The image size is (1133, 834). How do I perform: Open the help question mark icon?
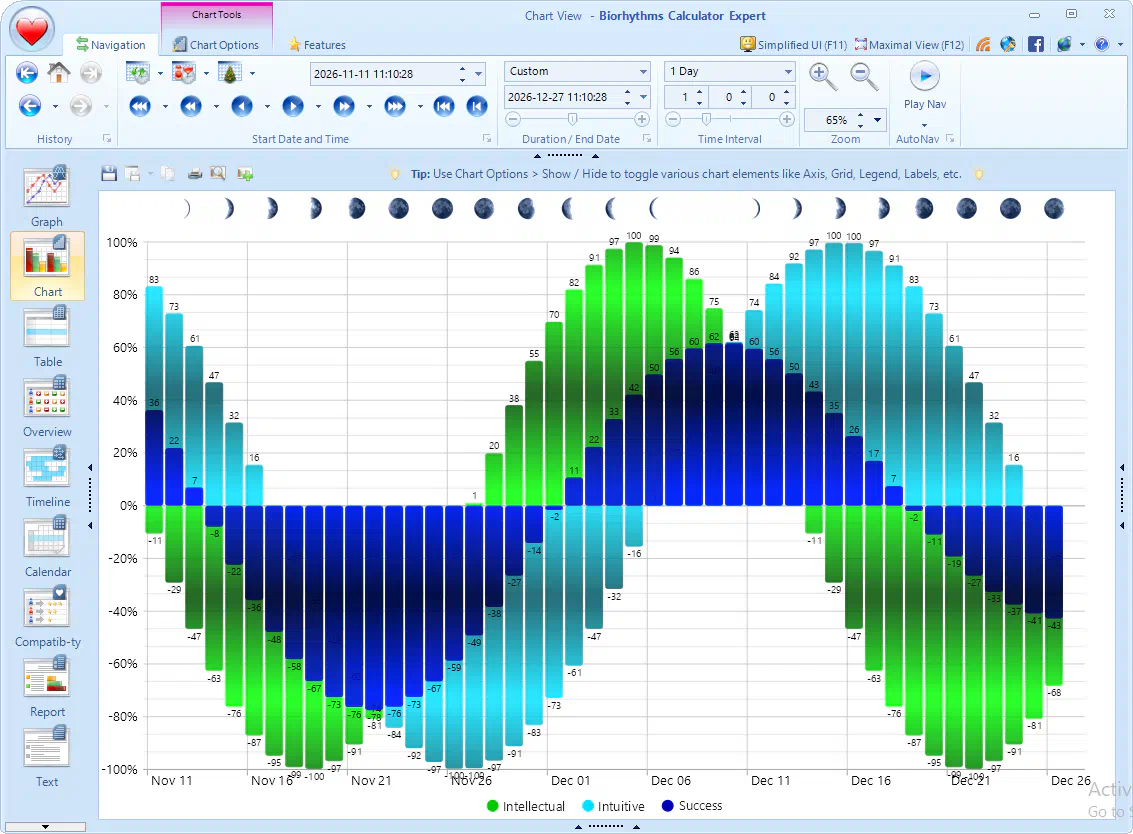click(1101, 44)
